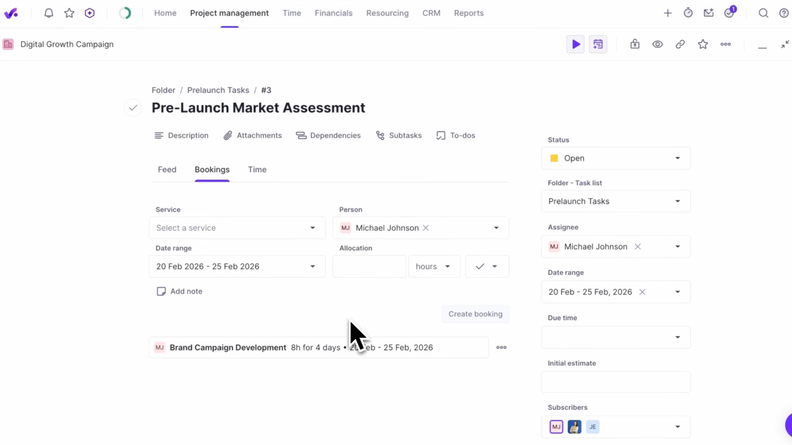
Task: Open Attachments
Action: pyautogui.click(x=253, y=135)
